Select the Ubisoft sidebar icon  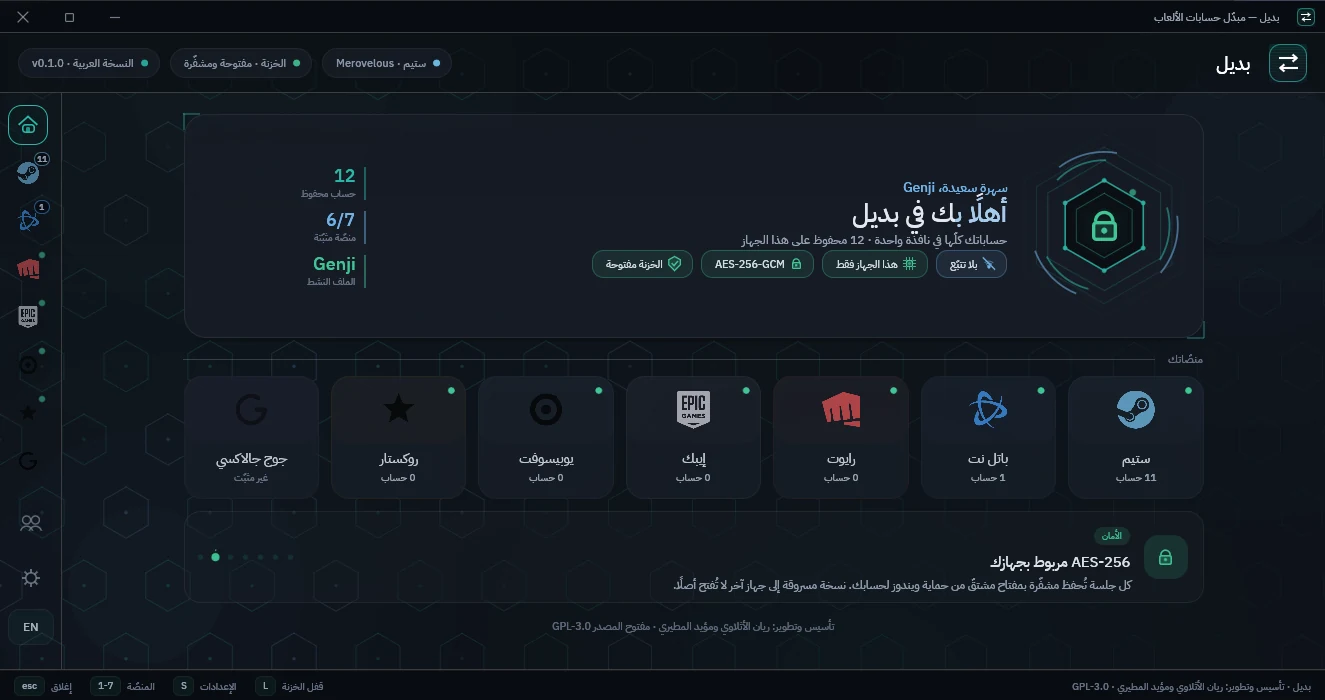click(28, 365)
